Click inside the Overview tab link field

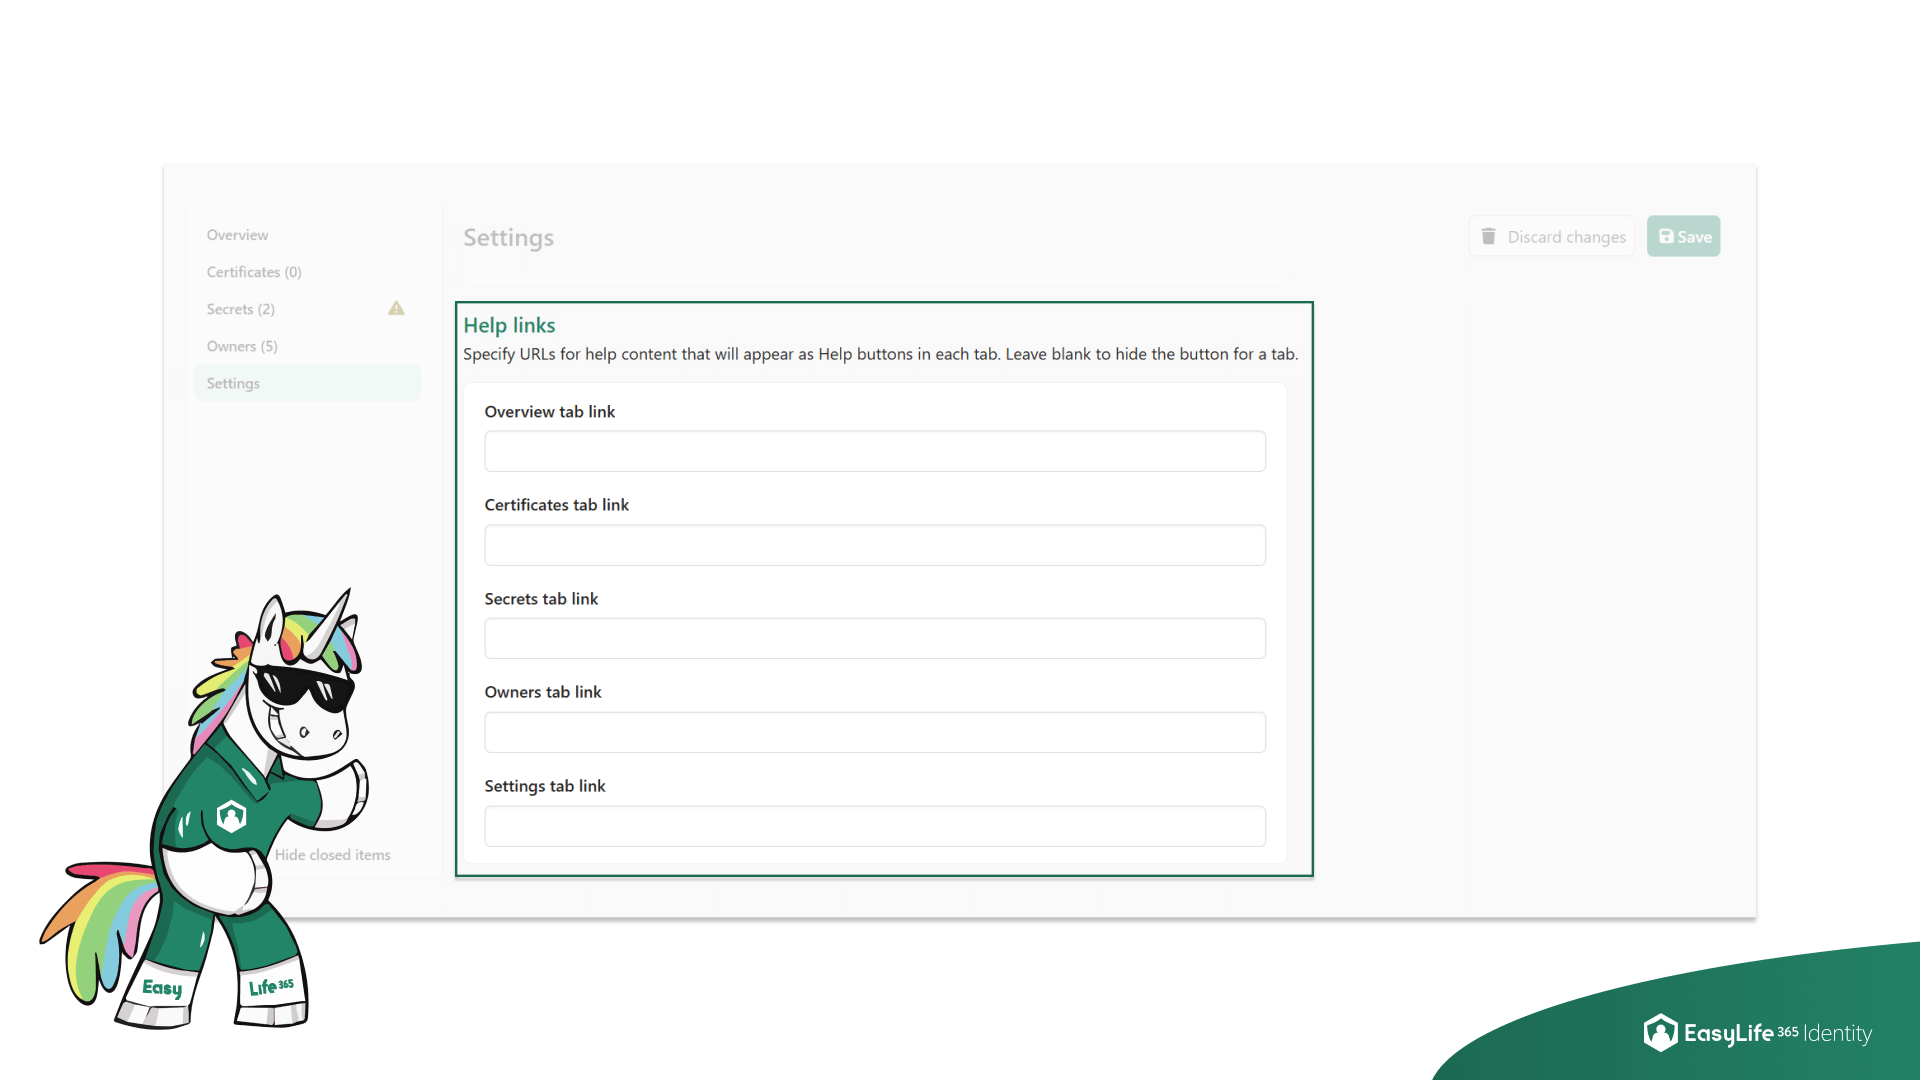tap(874, 451)
